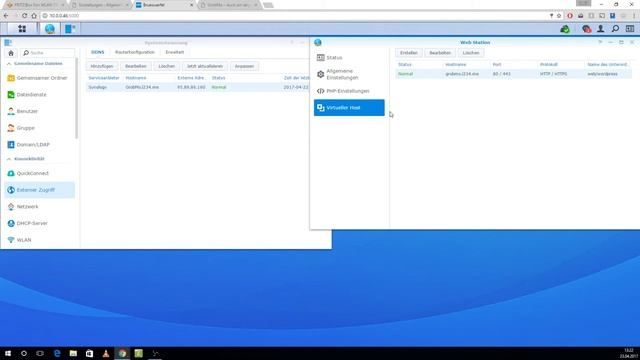This screenshot has height=360, width=640.
Task: Click the Status icon in Web Station
Action: 320,58
